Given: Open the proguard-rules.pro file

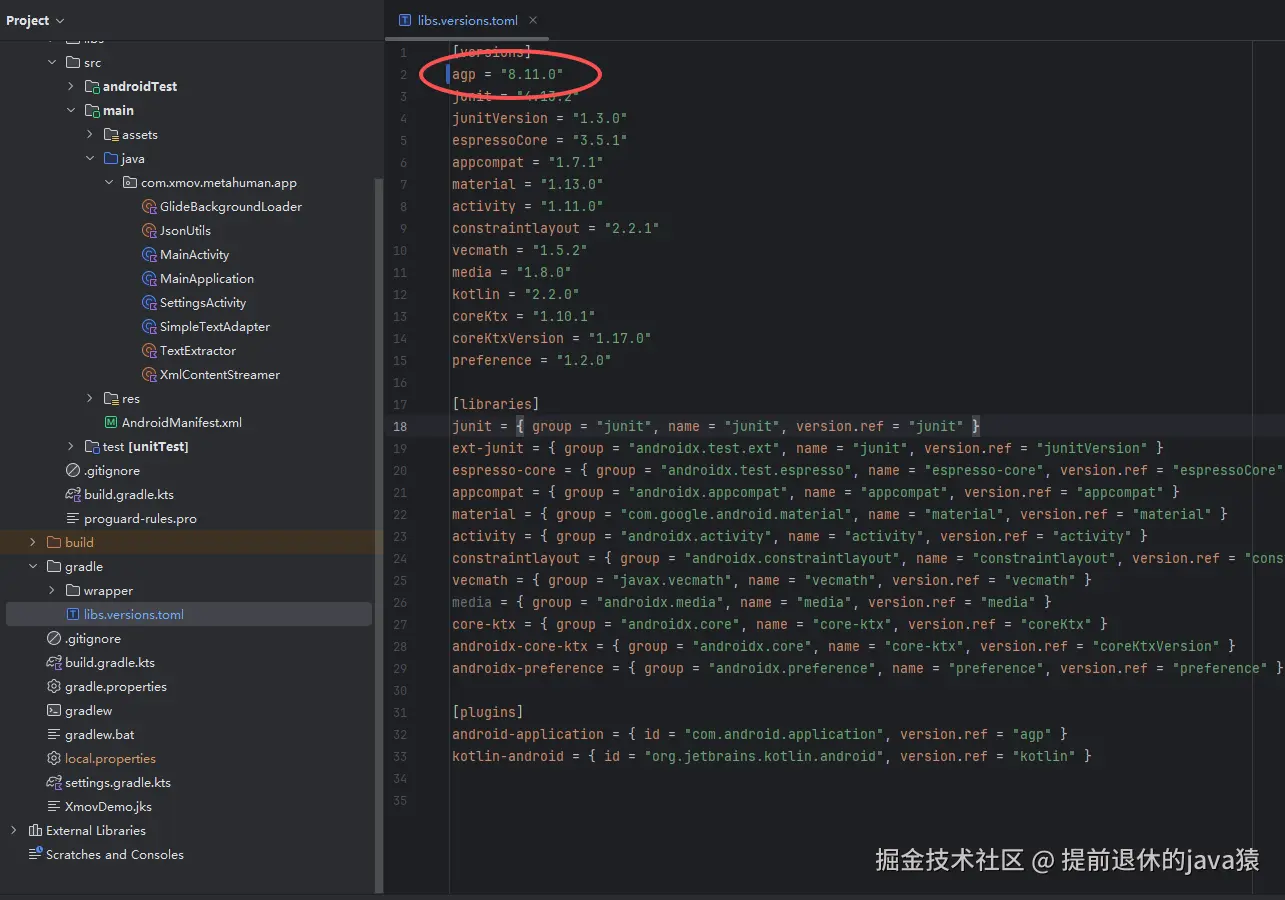Looking at the screenshot, I should tap(140, 519).
